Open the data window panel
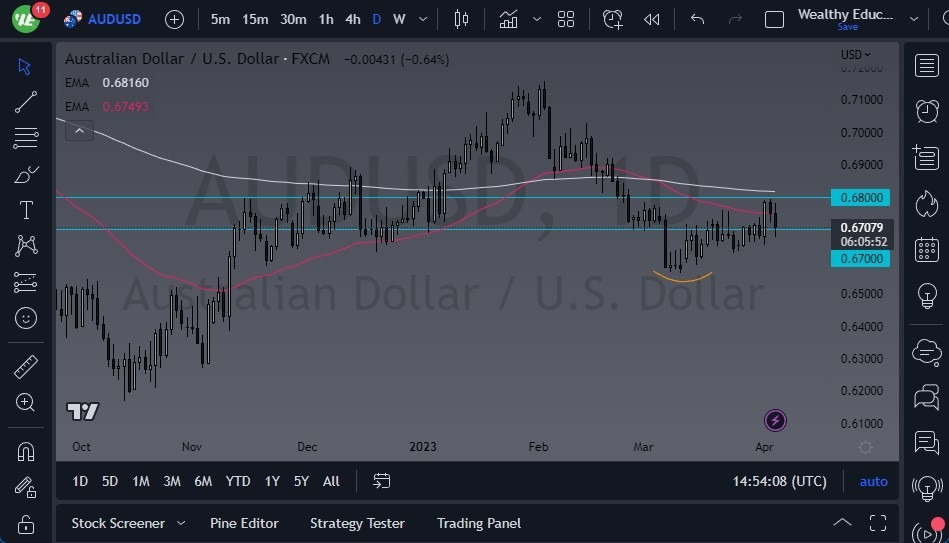Screen dimensions: 949x543 (927, 157)
